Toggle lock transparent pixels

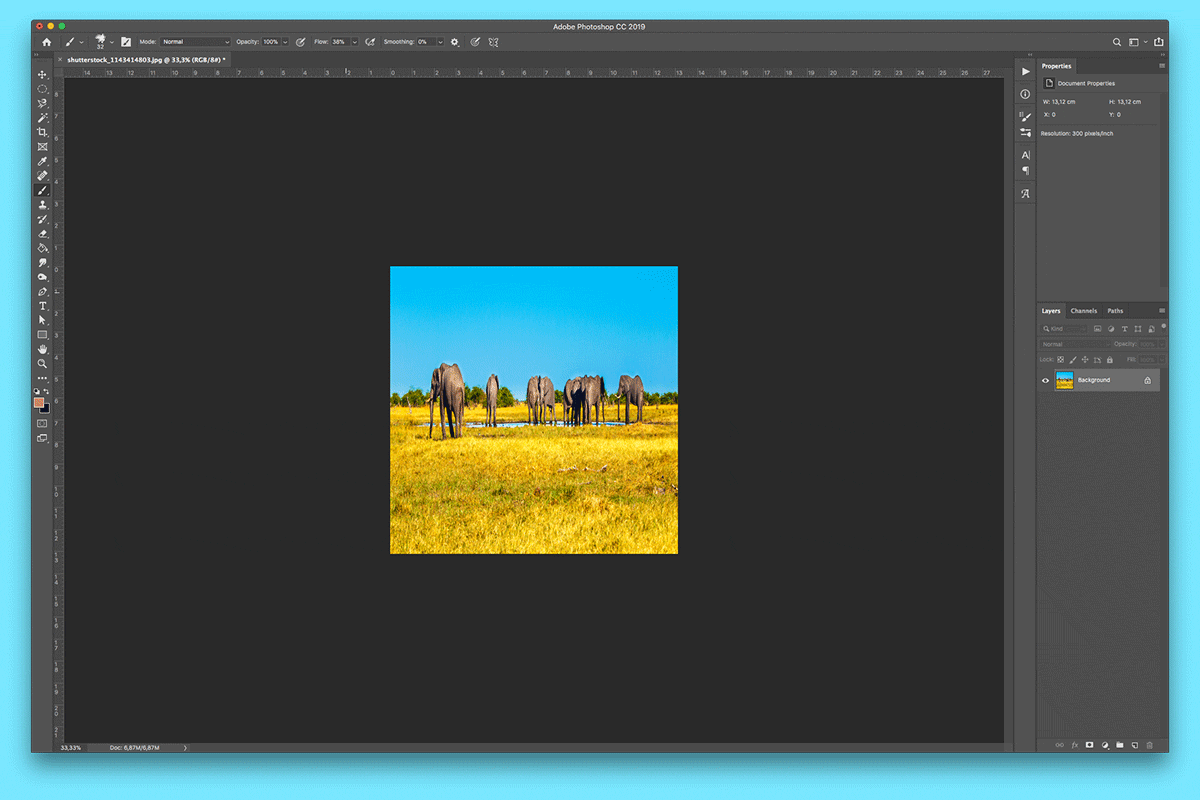1061,359
